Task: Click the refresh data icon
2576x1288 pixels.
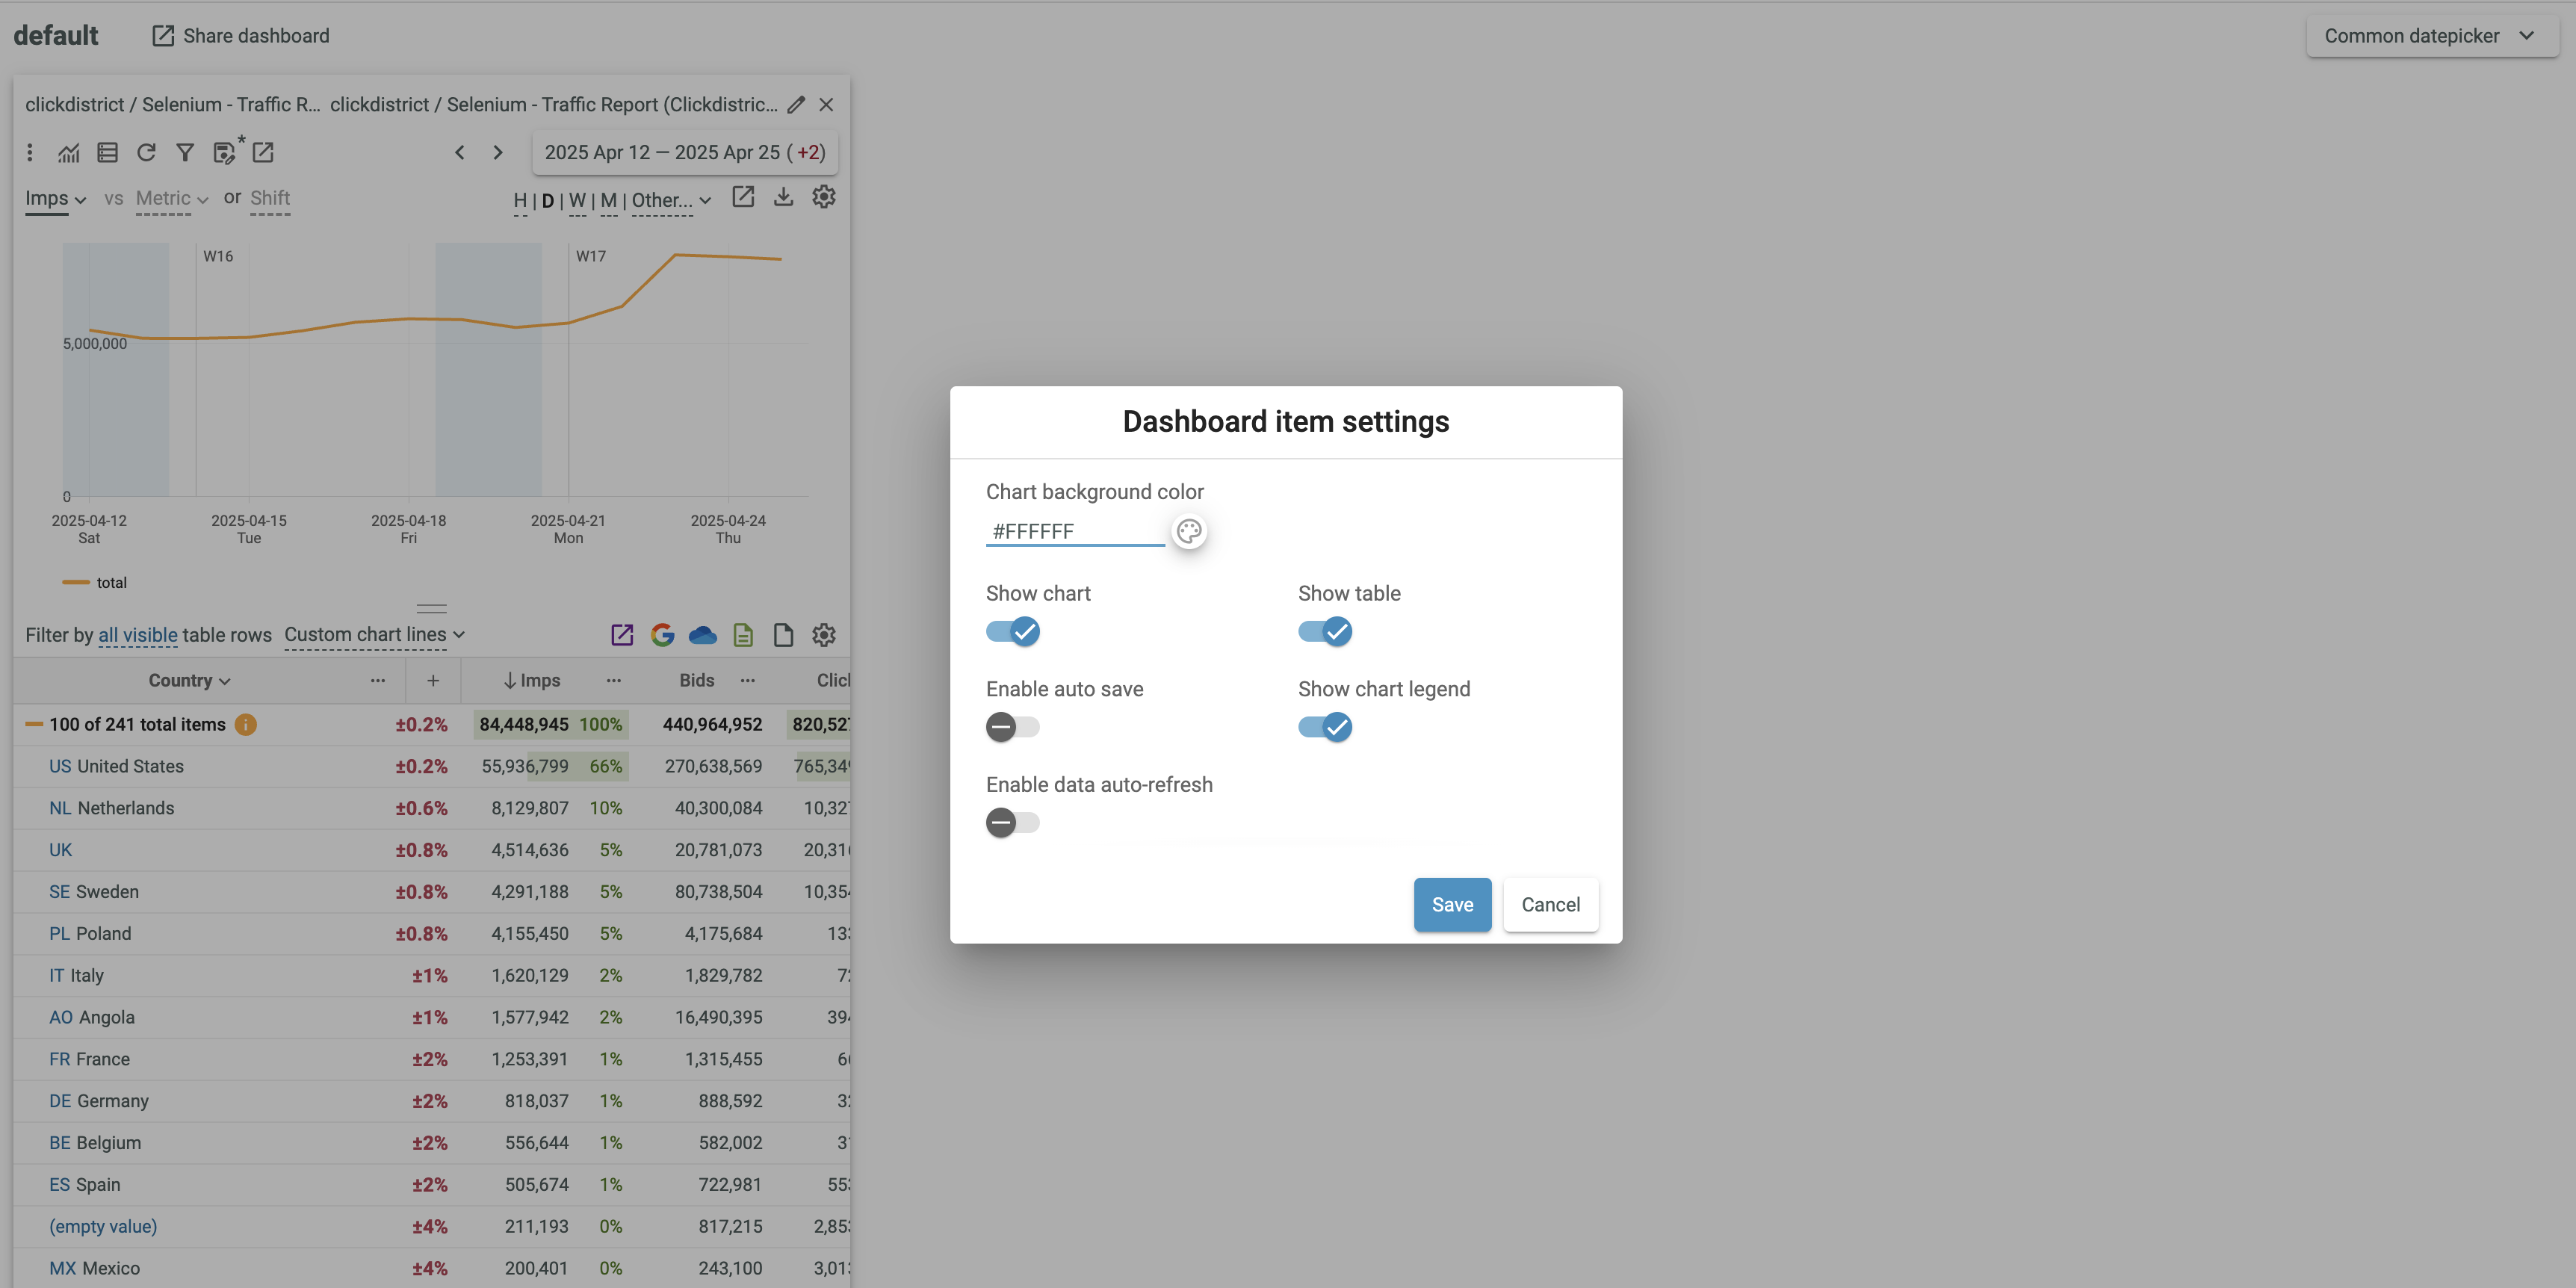Action: (146, 152)
